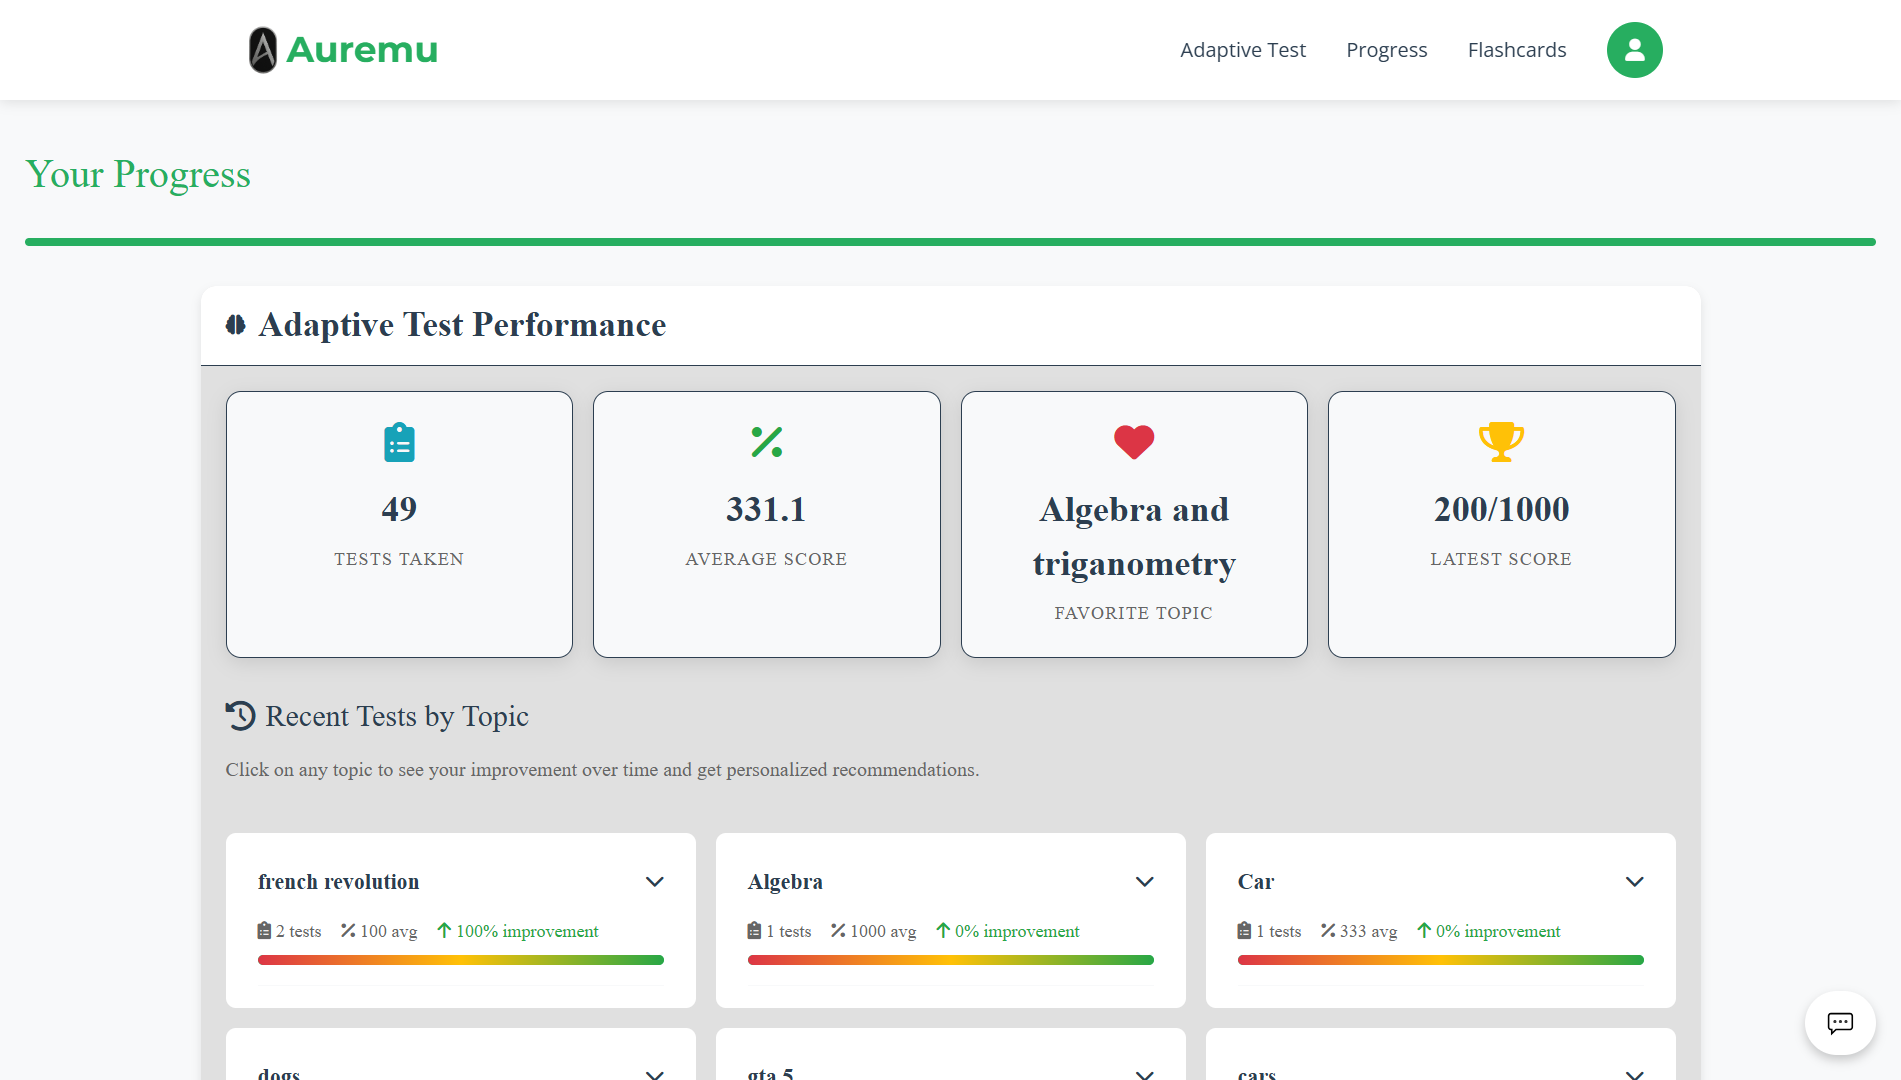Click the heart icon above Favorite Topic
The width and height of the screenshot is (1901, 1080).
1134,442
